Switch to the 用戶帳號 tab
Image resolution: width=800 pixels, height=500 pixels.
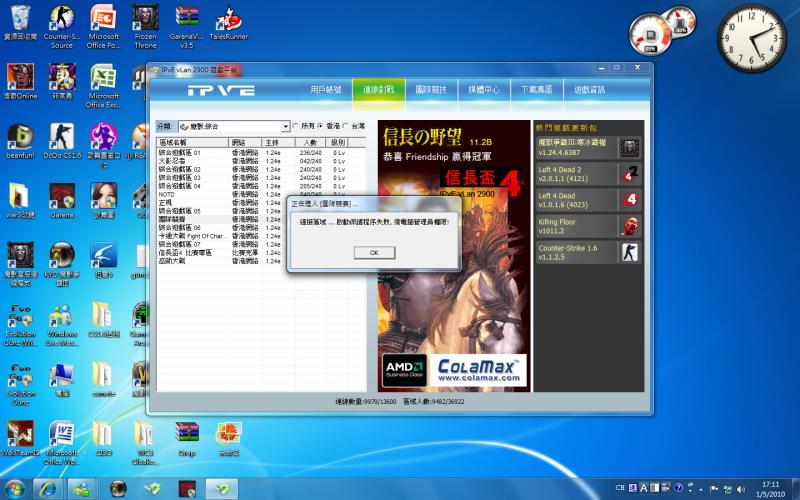pos(326,90)
